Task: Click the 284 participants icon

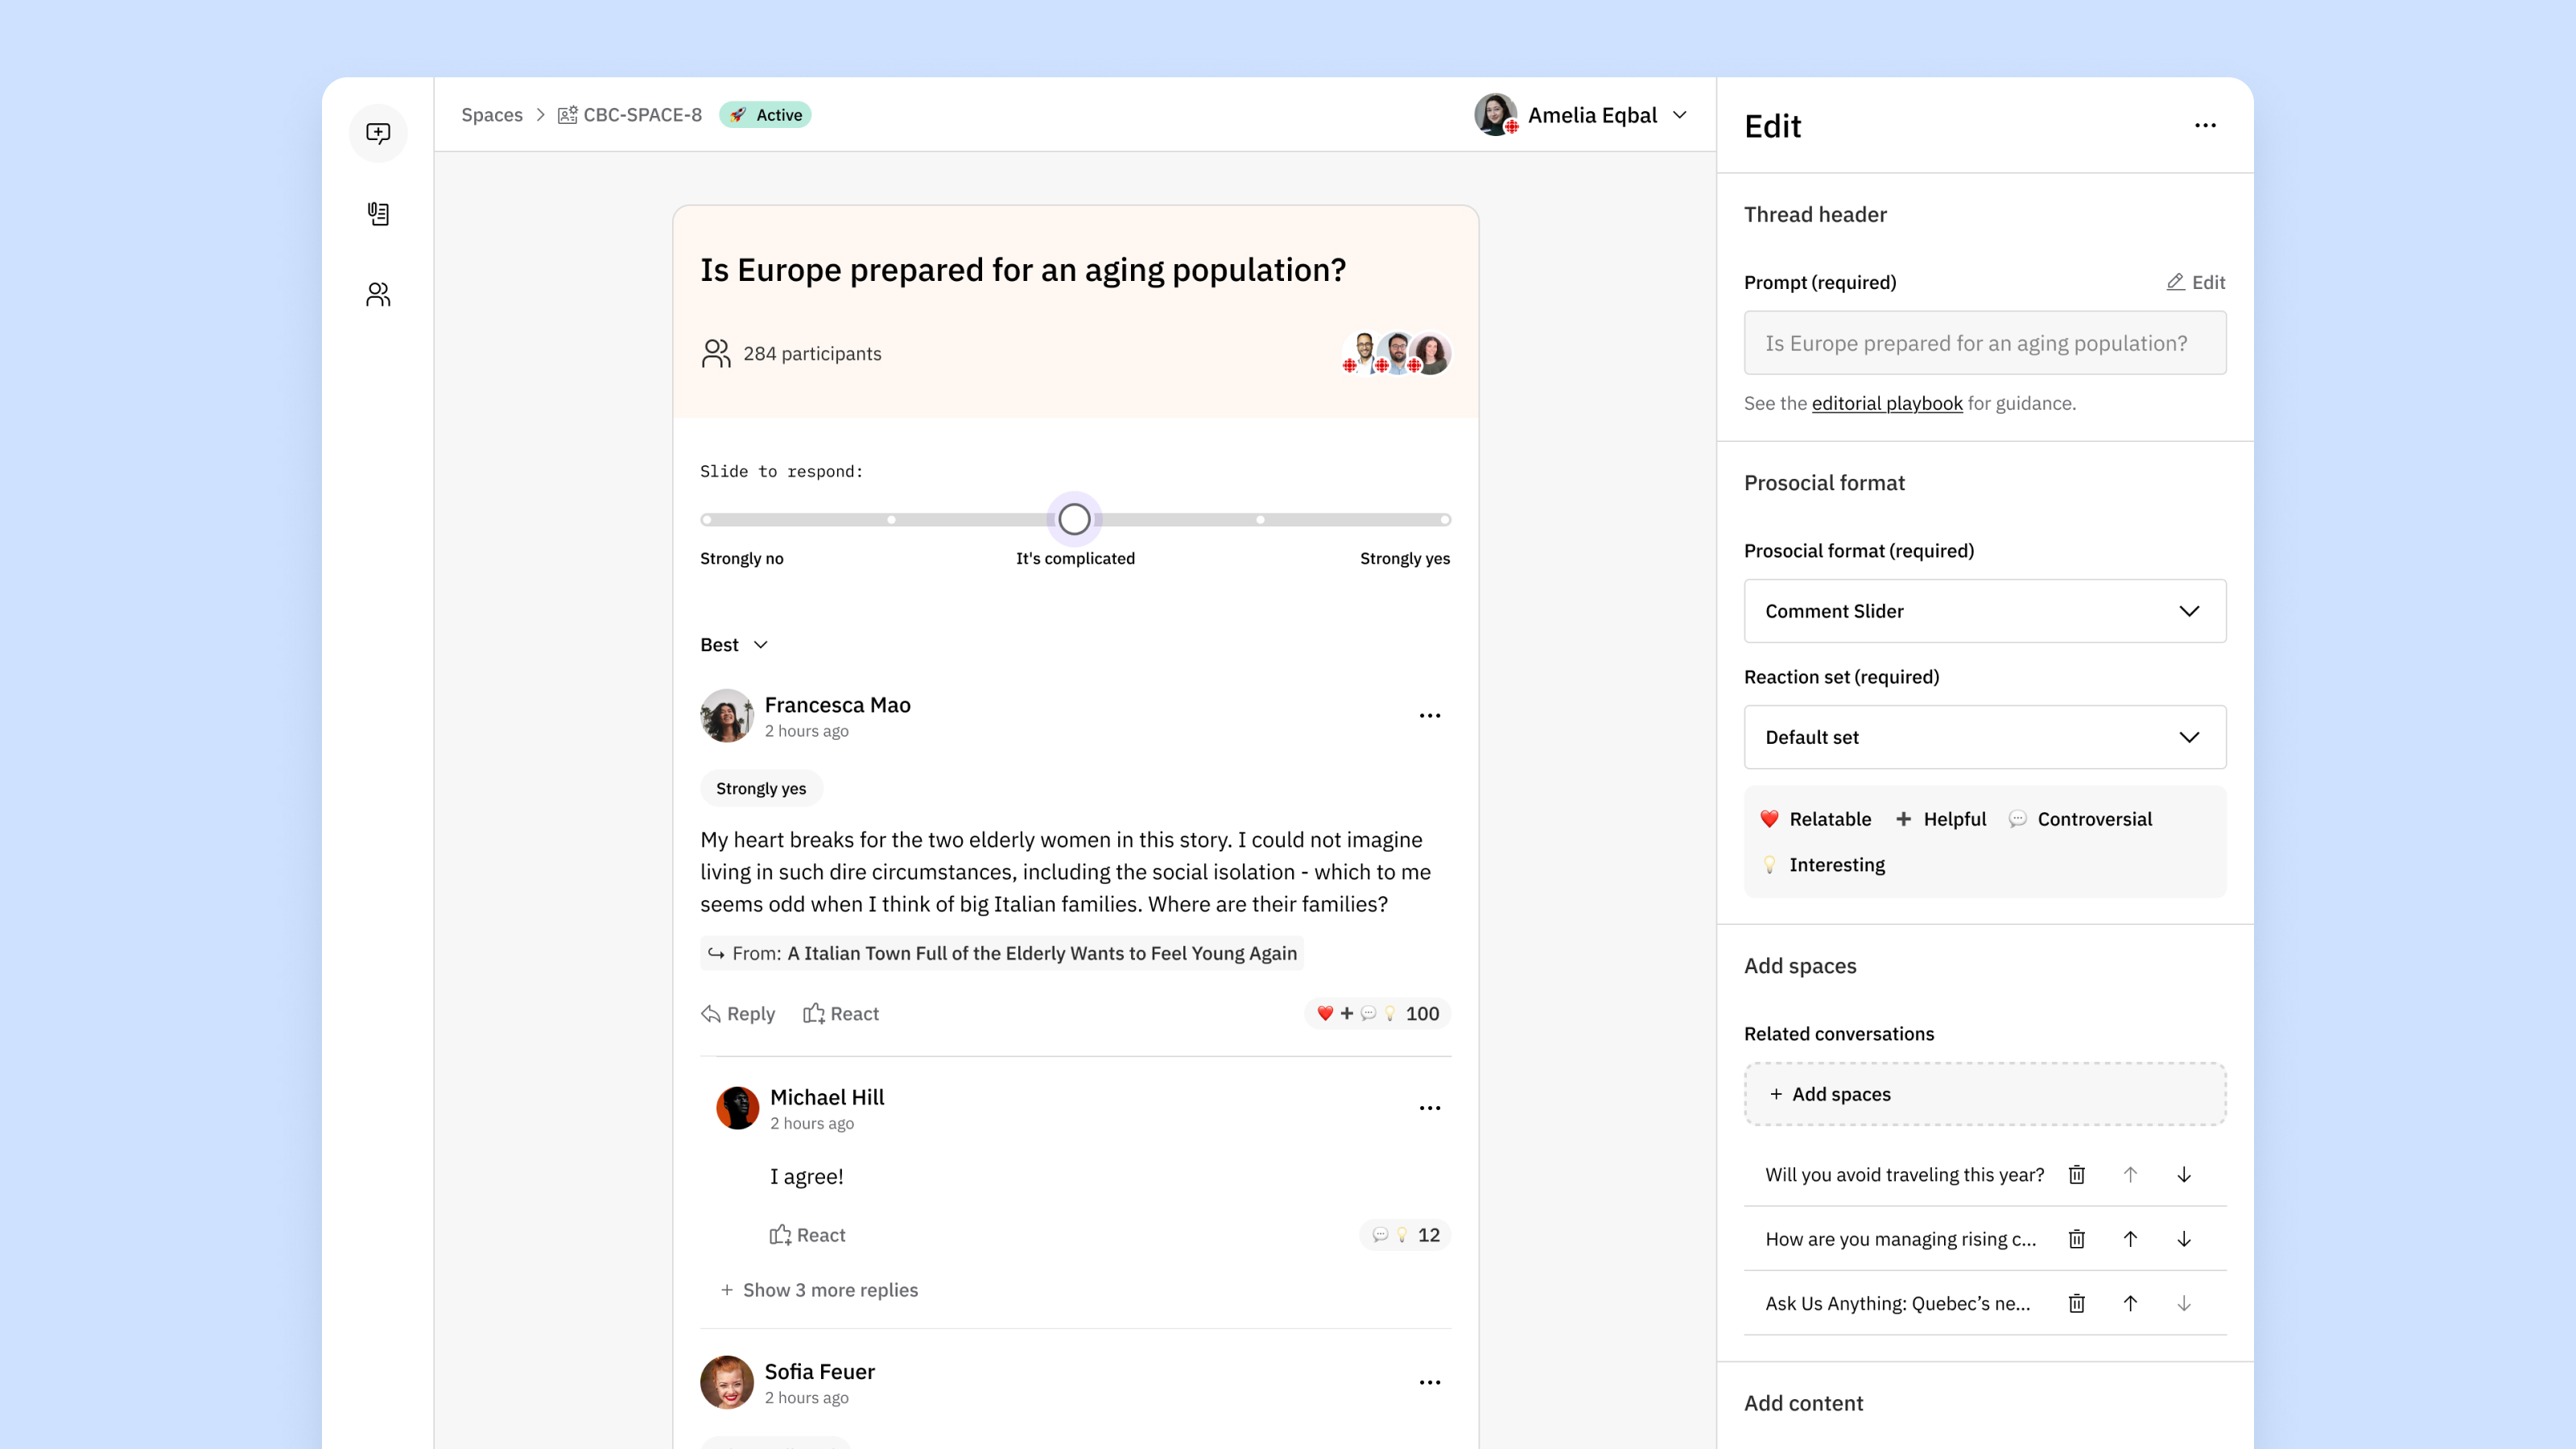Action: pos(716,354)
